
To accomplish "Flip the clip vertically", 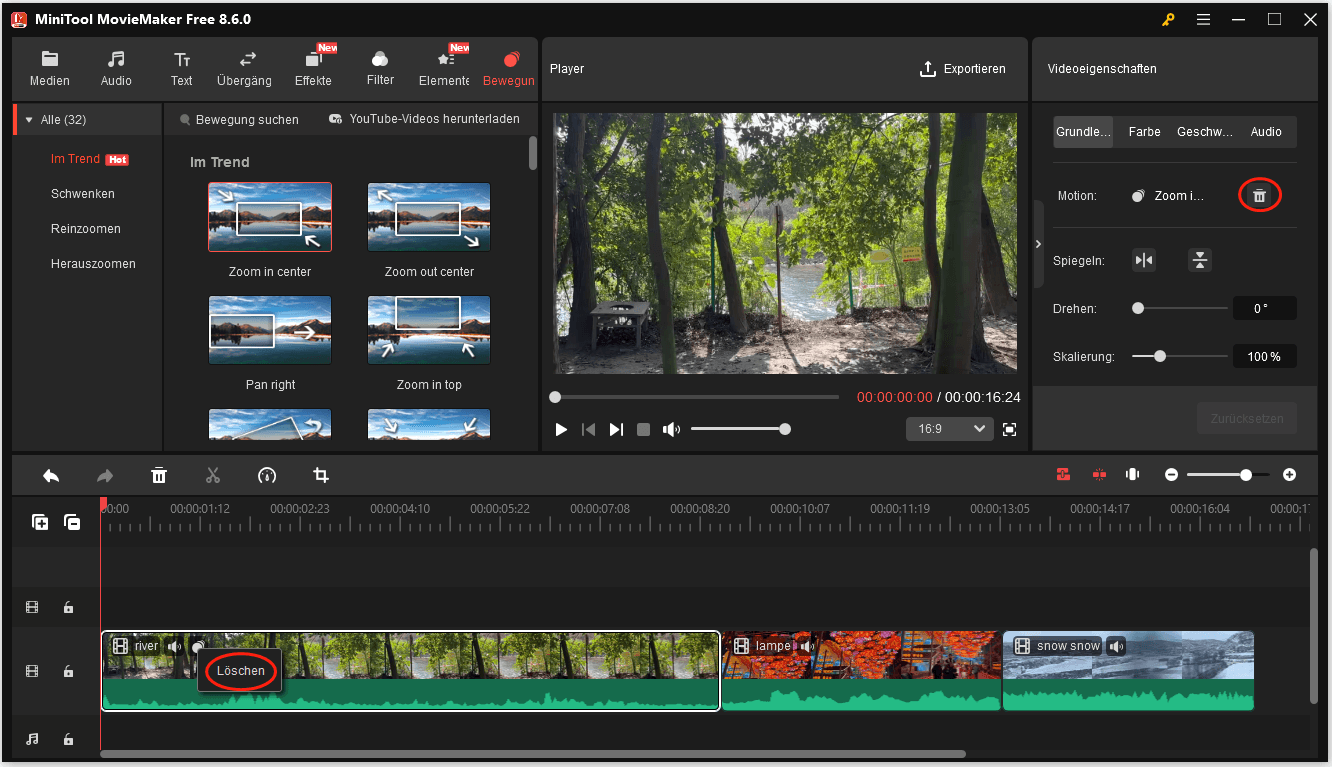I will pyautogui.click(x=1200, y=260).
